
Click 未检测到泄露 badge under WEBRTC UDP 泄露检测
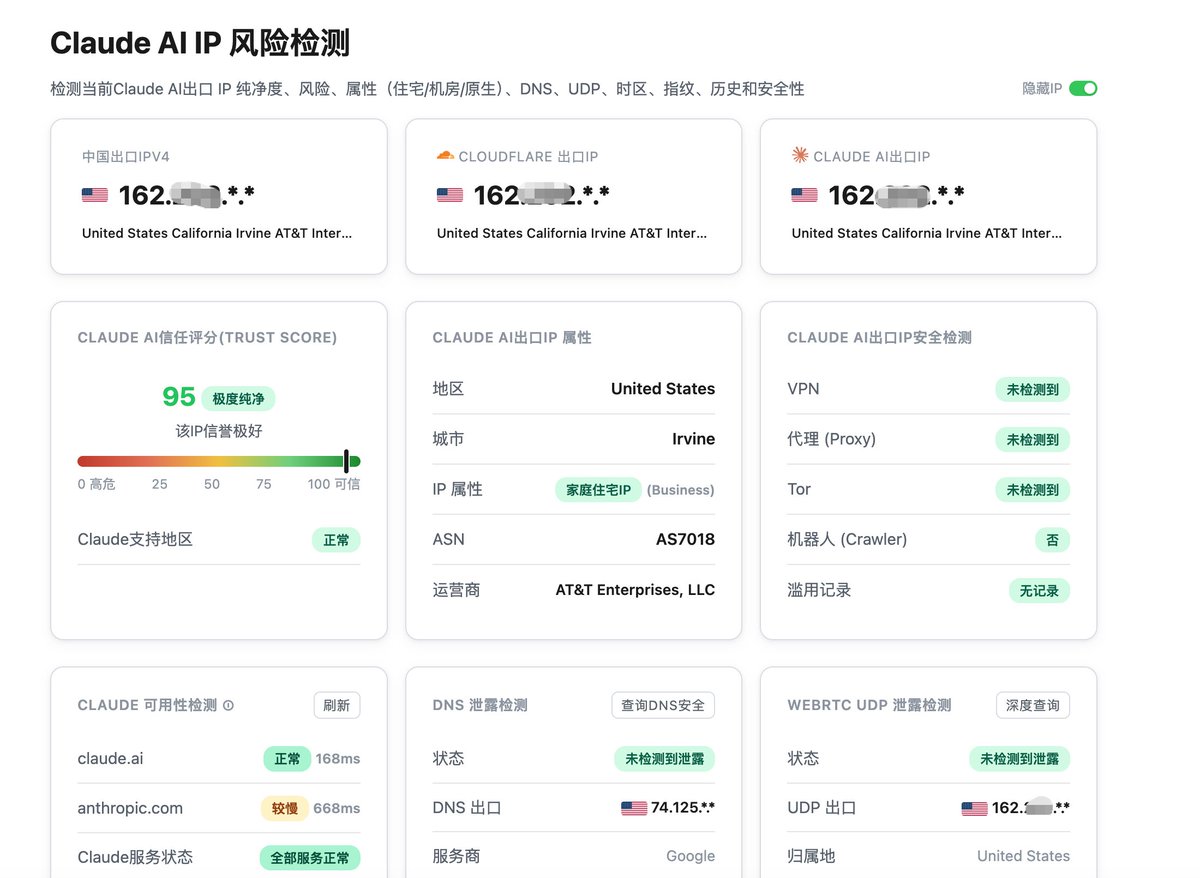(1019, 759)
